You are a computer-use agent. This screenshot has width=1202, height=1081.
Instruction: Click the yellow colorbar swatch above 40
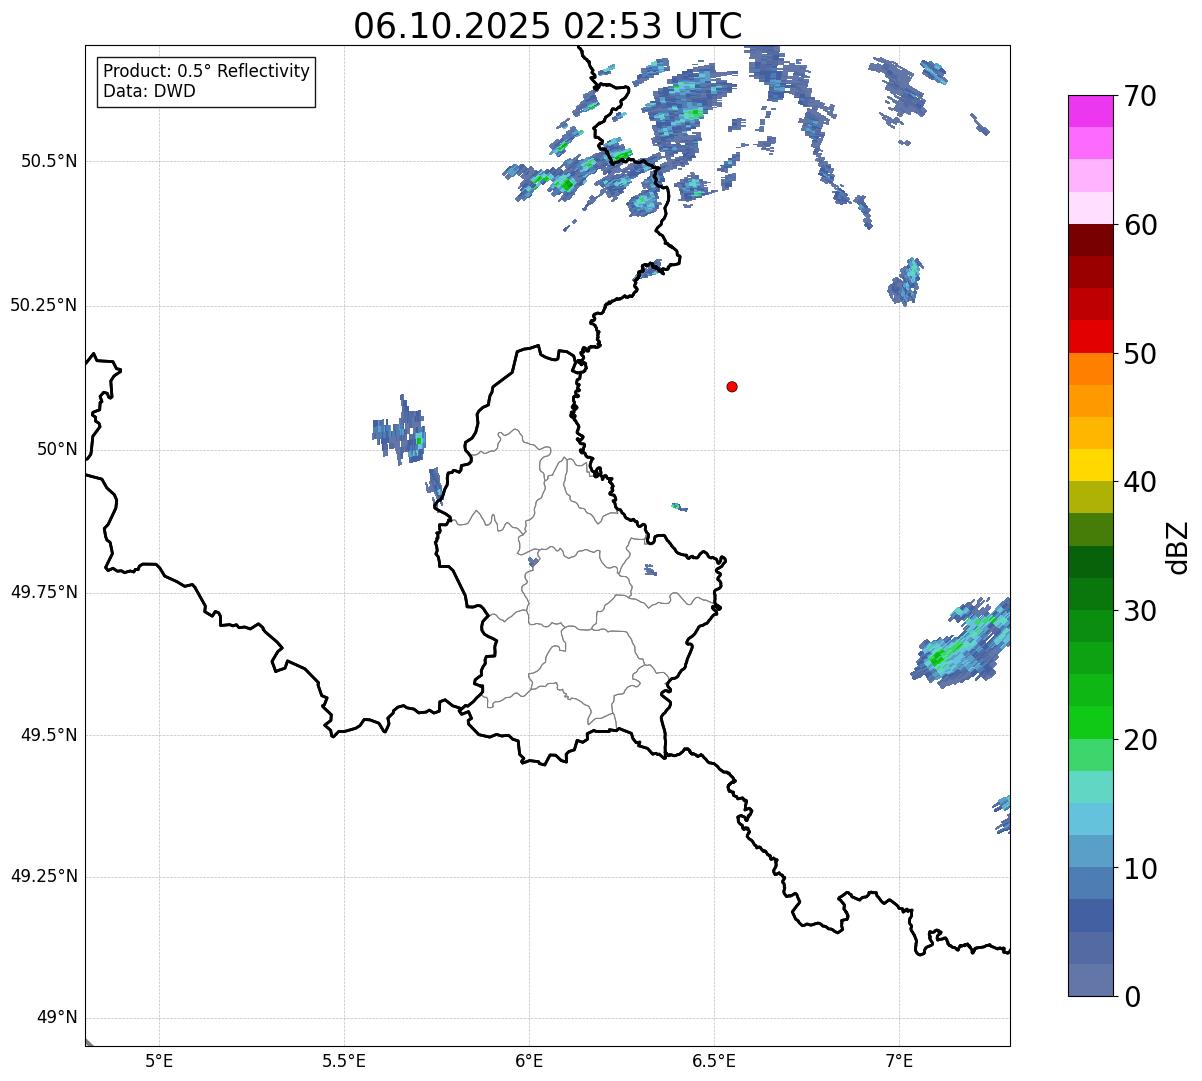click(1090, 465)
